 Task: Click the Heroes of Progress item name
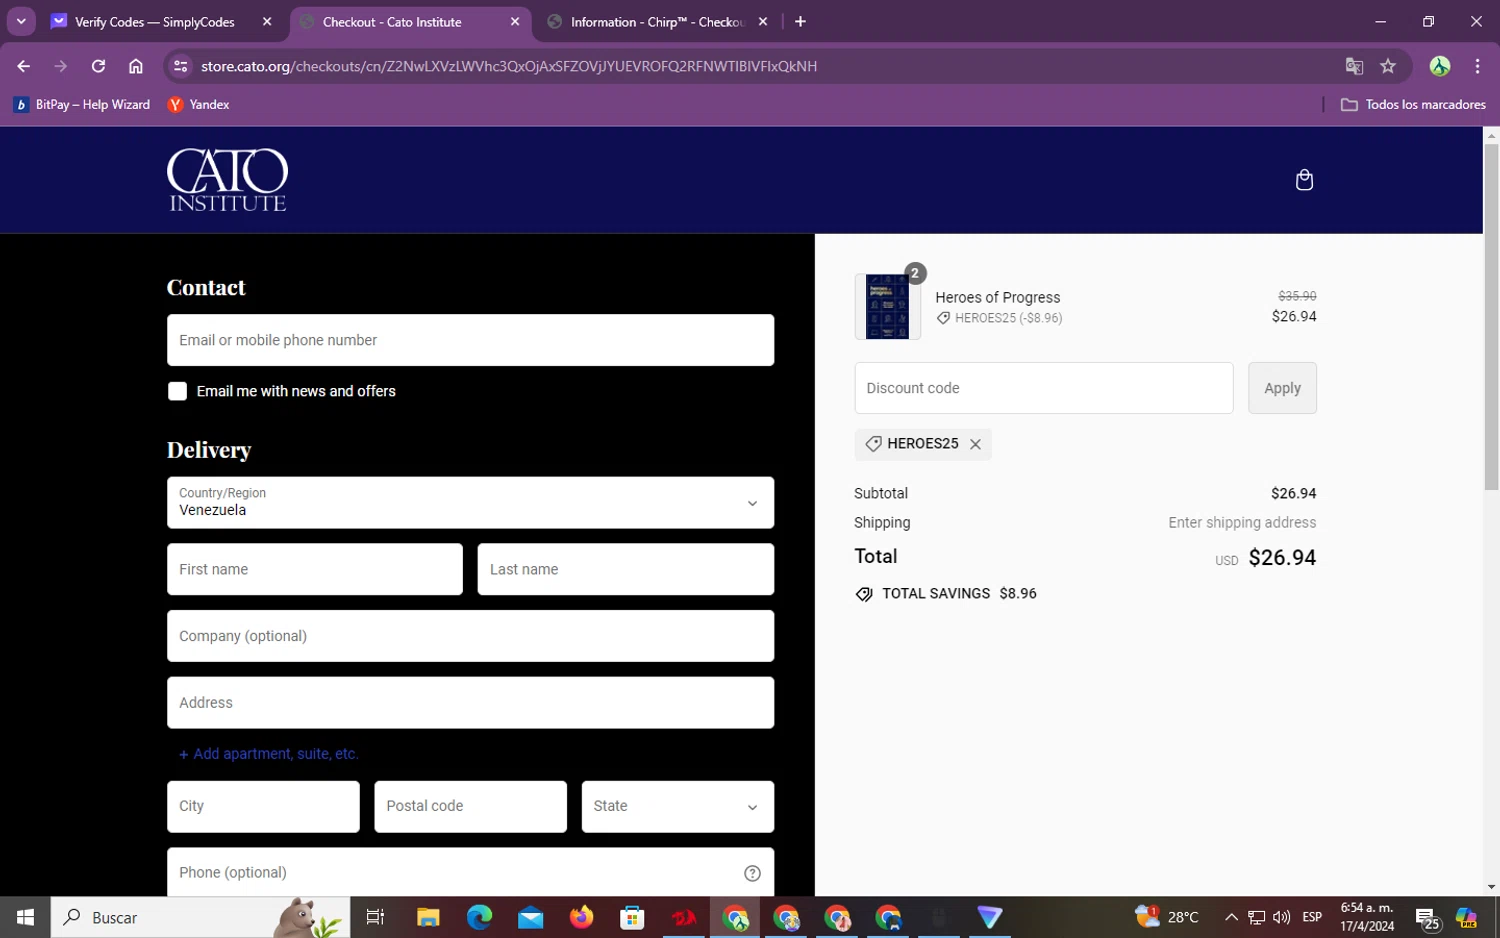997,297
